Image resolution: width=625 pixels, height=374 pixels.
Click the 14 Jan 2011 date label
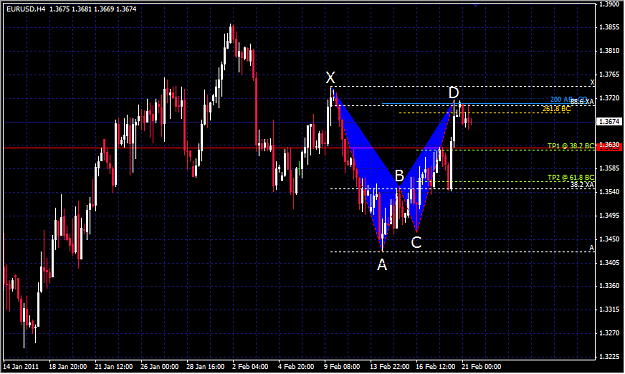tap(21, 366)
